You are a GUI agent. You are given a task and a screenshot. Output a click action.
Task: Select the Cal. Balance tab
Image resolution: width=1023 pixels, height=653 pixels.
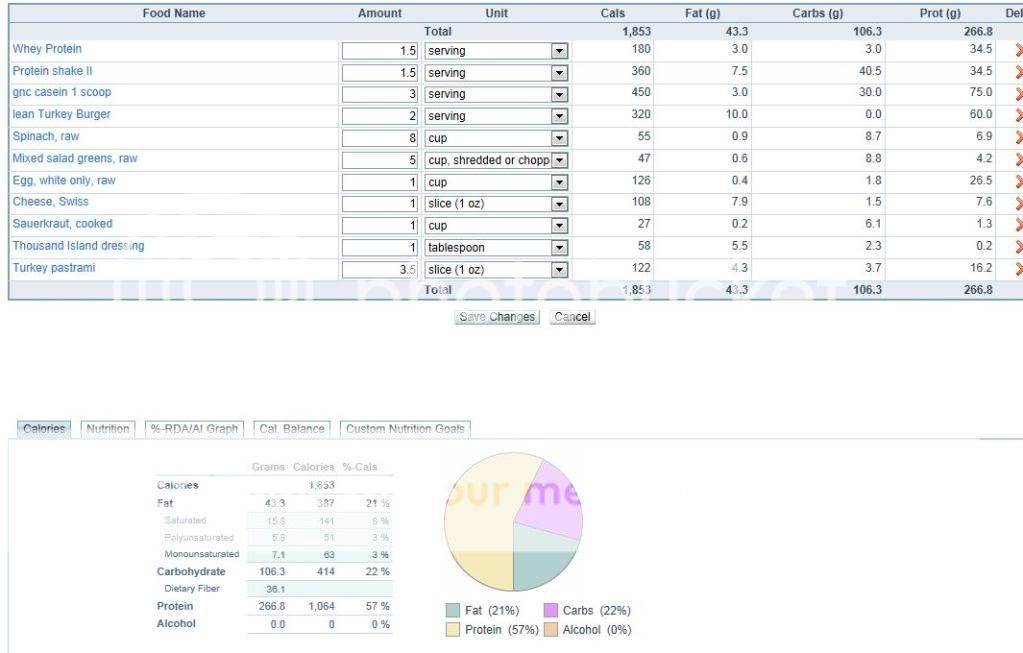tap(292, 429)
